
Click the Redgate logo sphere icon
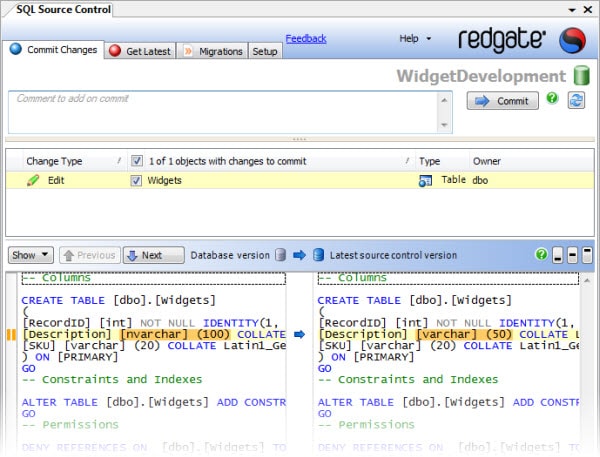tap(573, 39)
